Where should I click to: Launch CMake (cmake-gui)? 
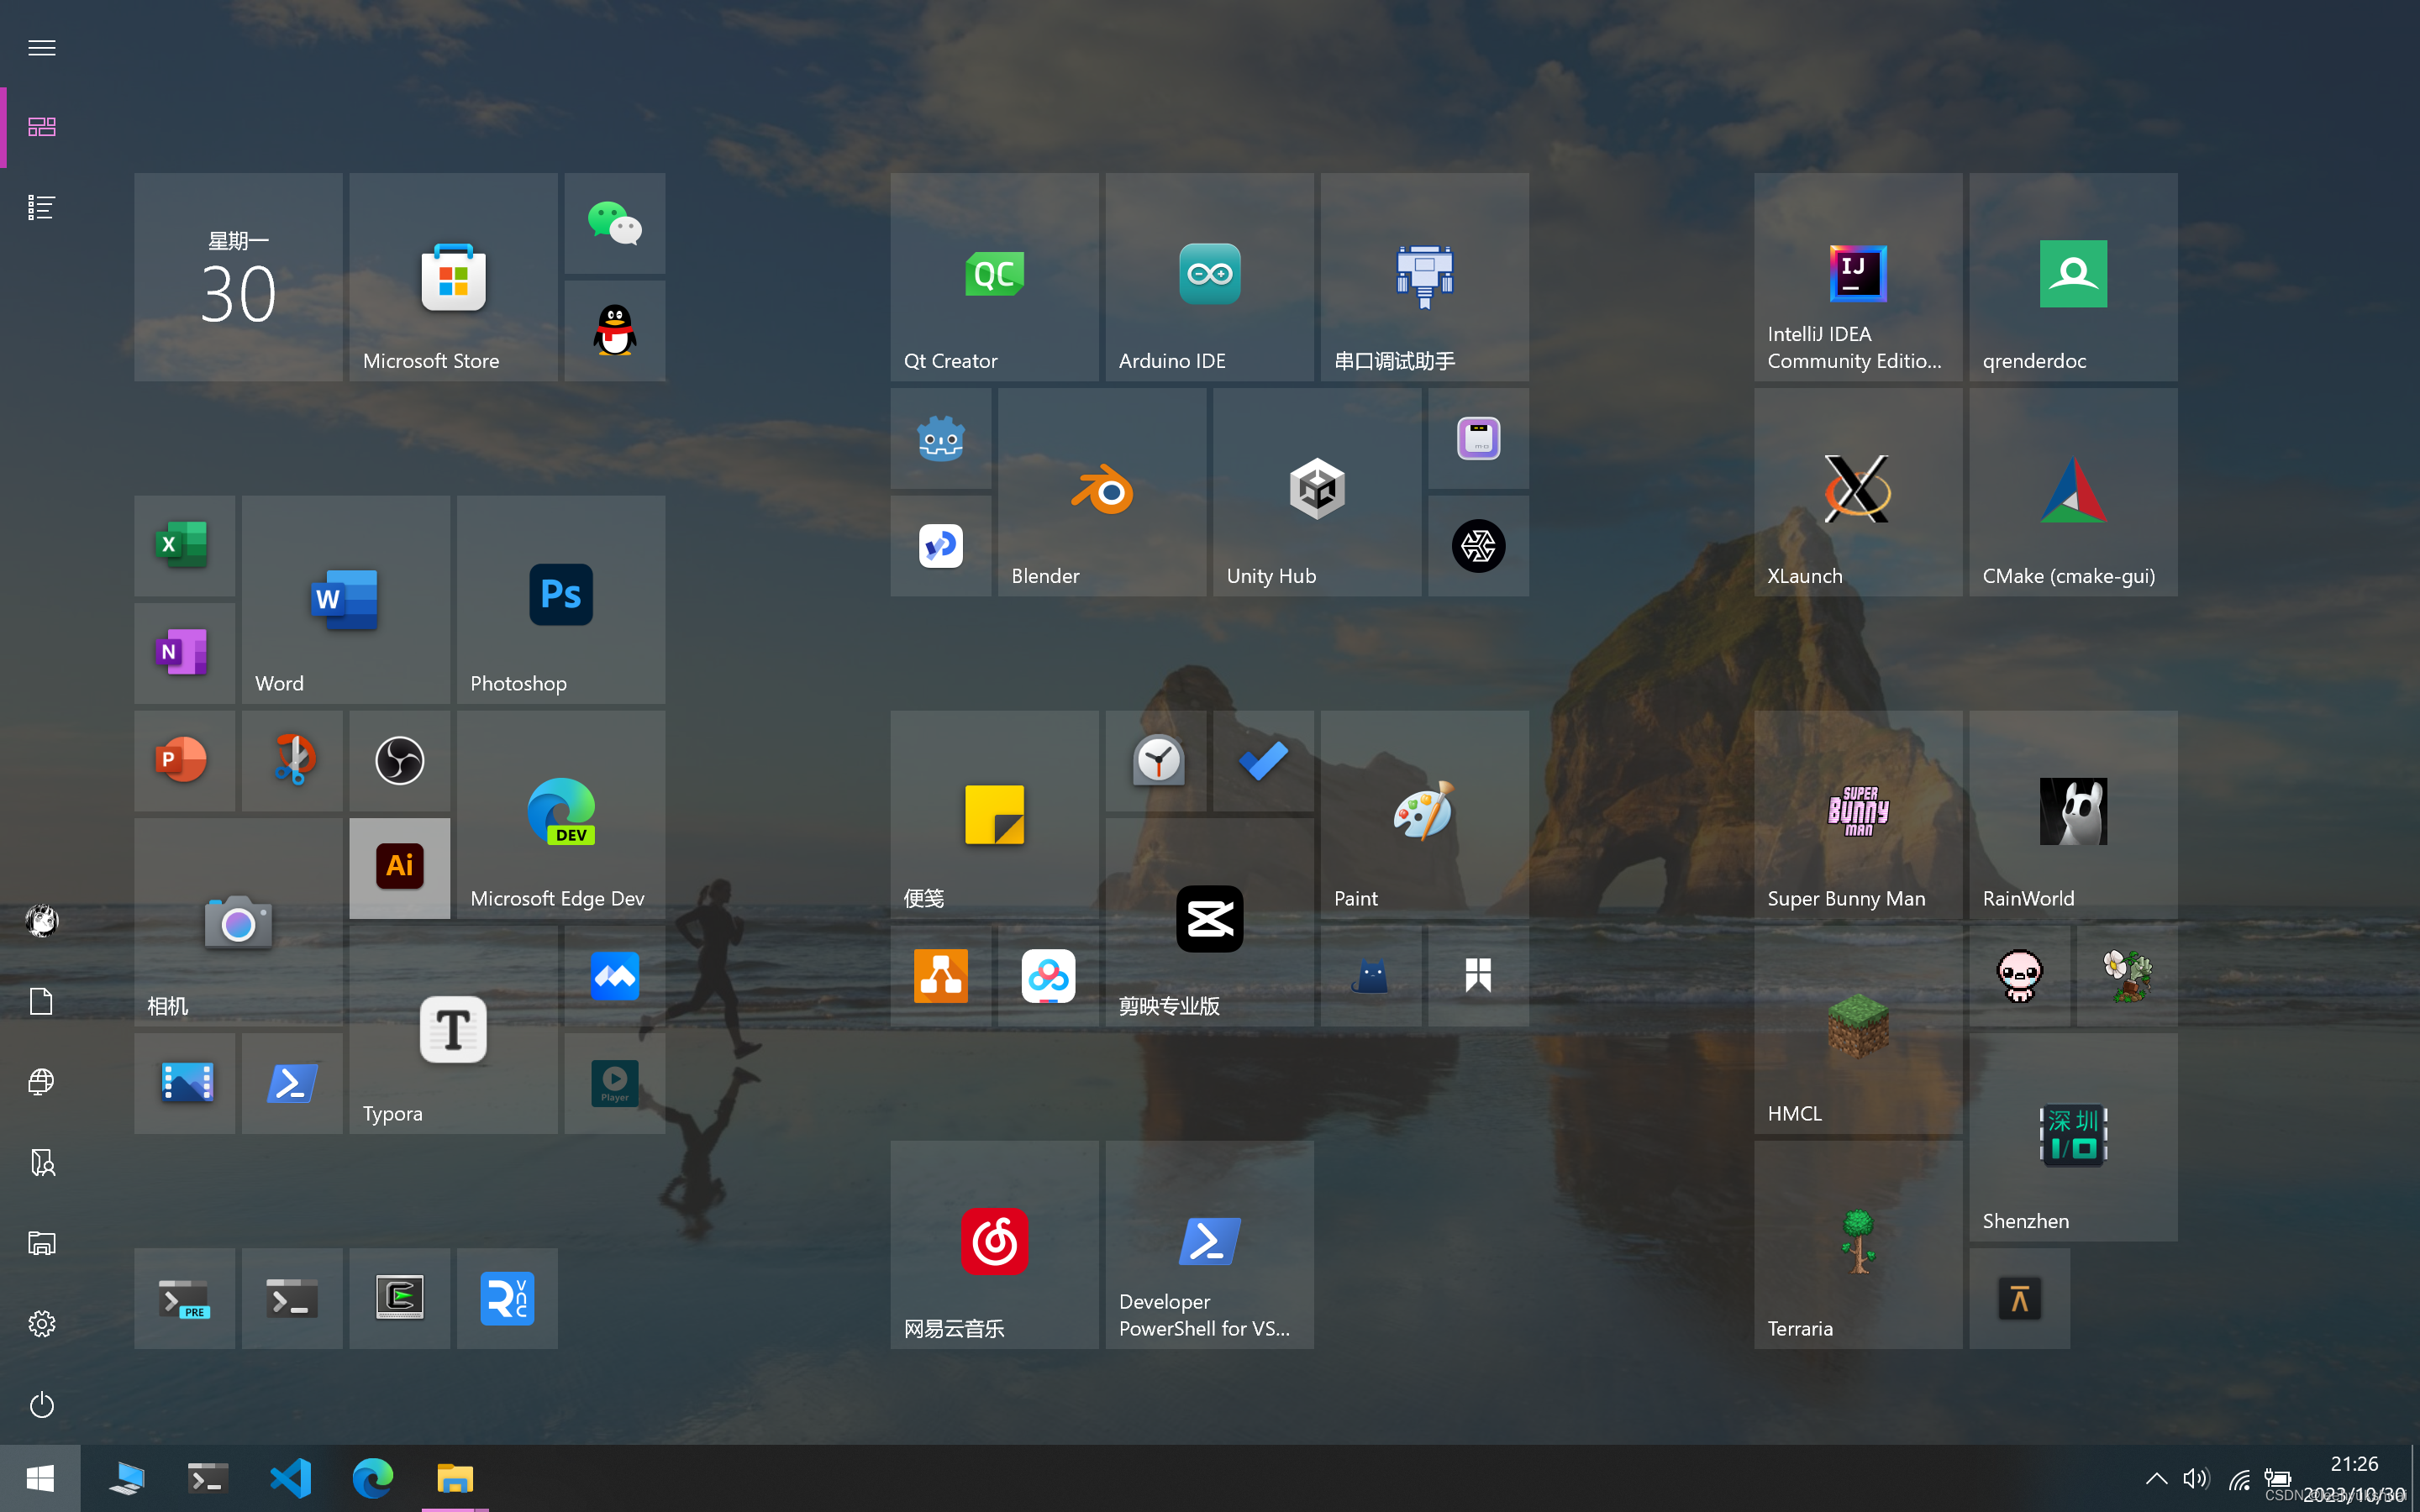(x=2073, y=492)
